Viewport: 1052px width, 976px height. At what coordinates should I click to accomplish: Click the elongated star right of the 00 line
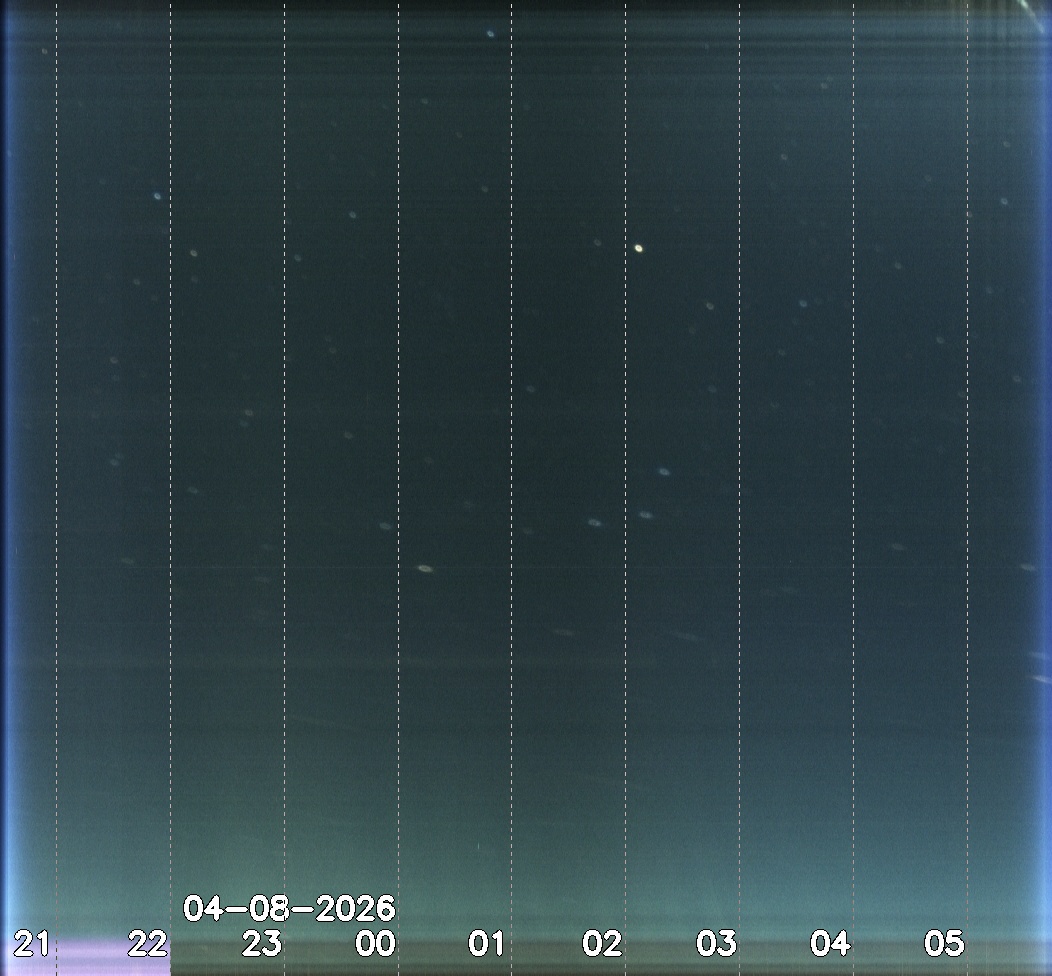point(425,568)
